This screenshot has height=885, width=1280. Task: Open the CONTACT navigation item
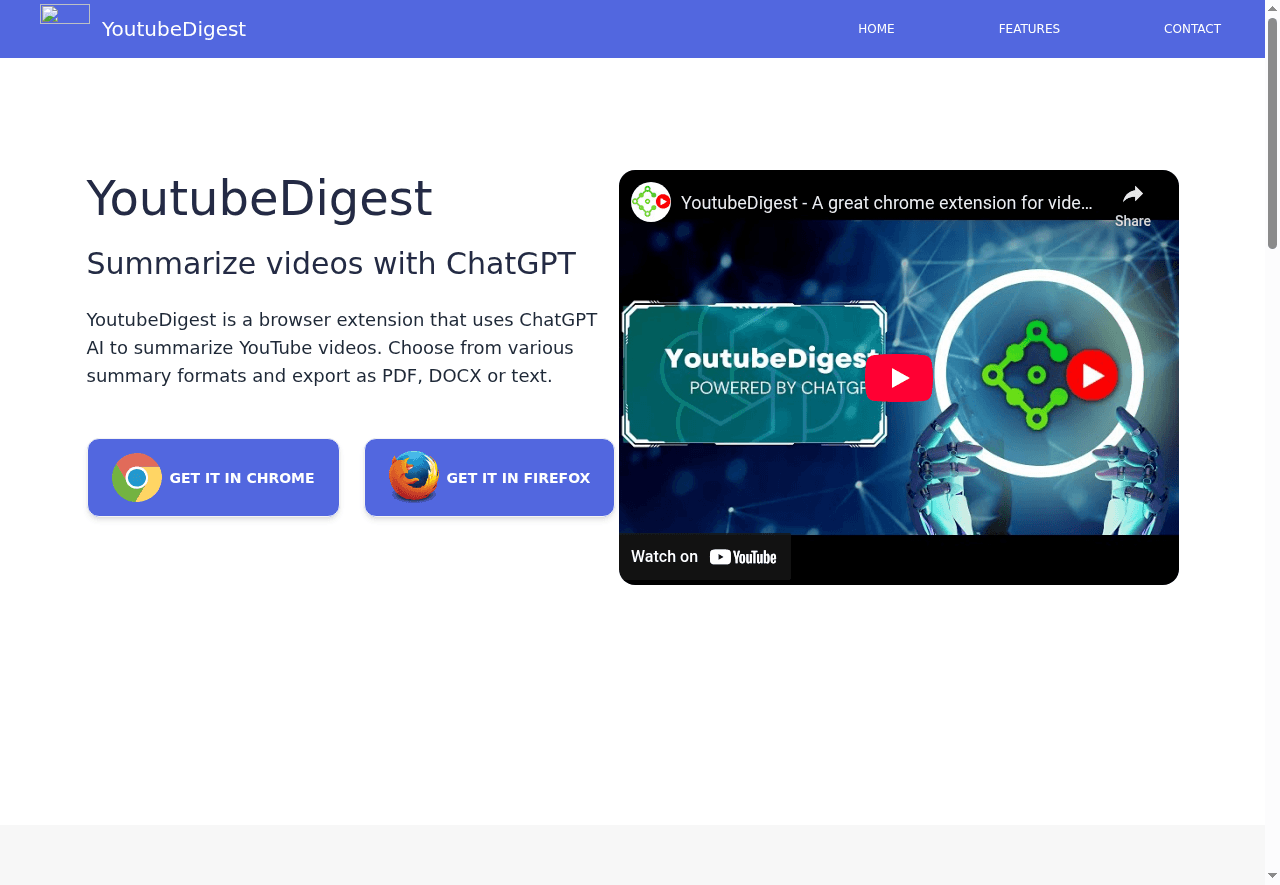pos(1192,29)
